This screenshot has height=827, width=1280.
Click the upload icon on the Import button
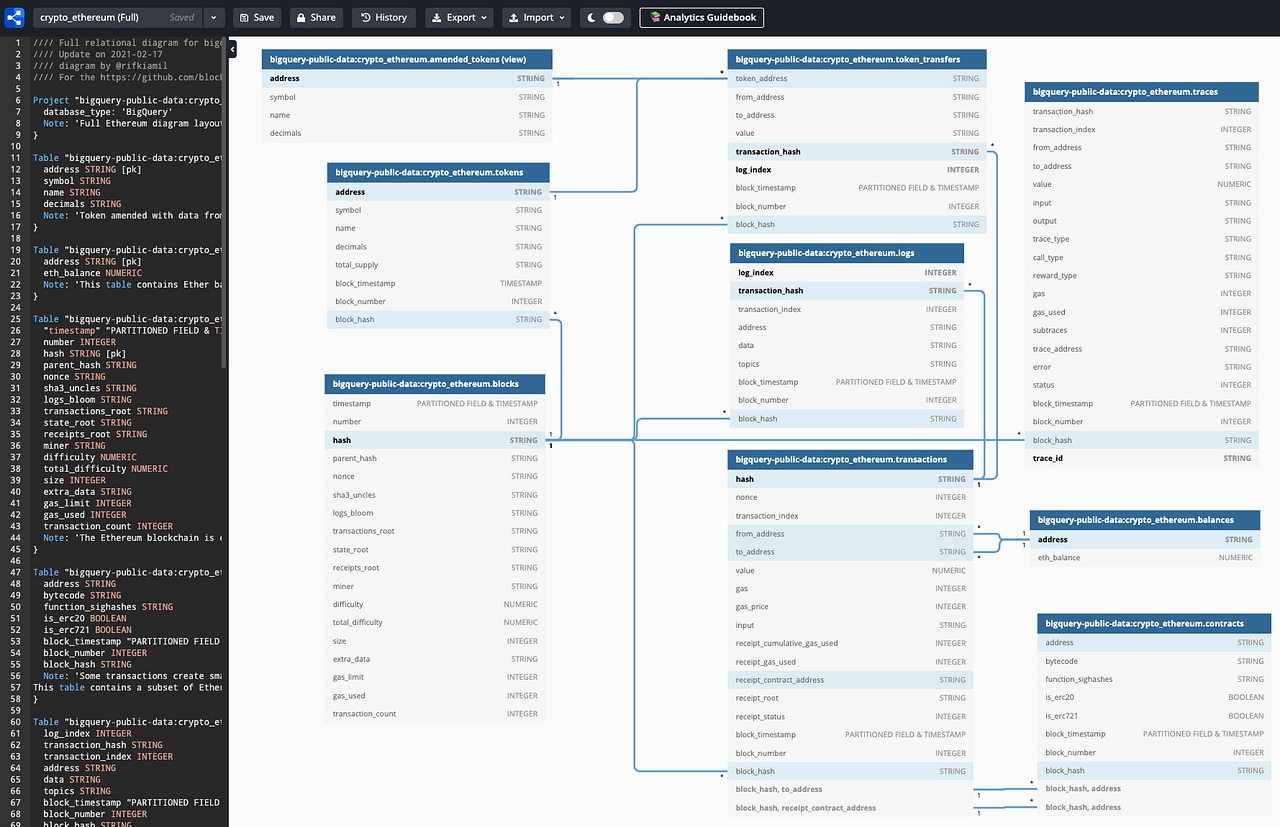tap(514, 17)
